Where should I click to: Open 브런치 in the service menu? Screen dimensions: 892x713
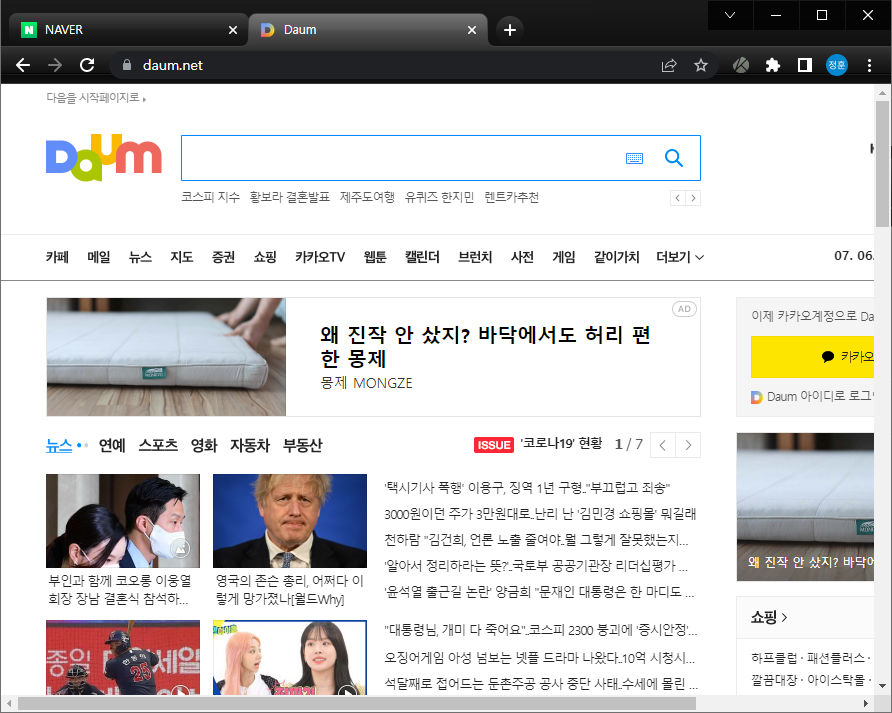475,257
